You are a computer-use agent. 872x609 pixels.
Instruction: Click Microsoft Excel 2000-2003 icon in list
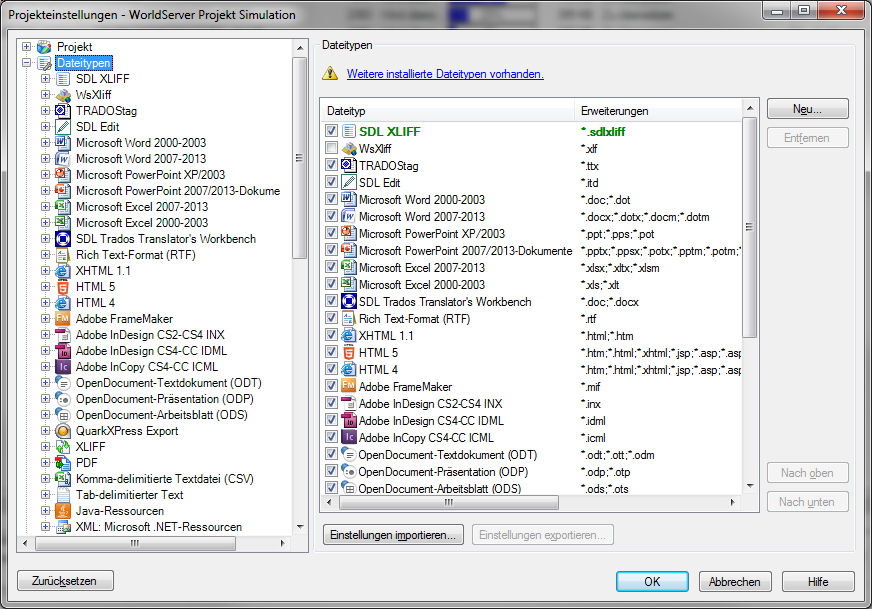click(349, 284)
